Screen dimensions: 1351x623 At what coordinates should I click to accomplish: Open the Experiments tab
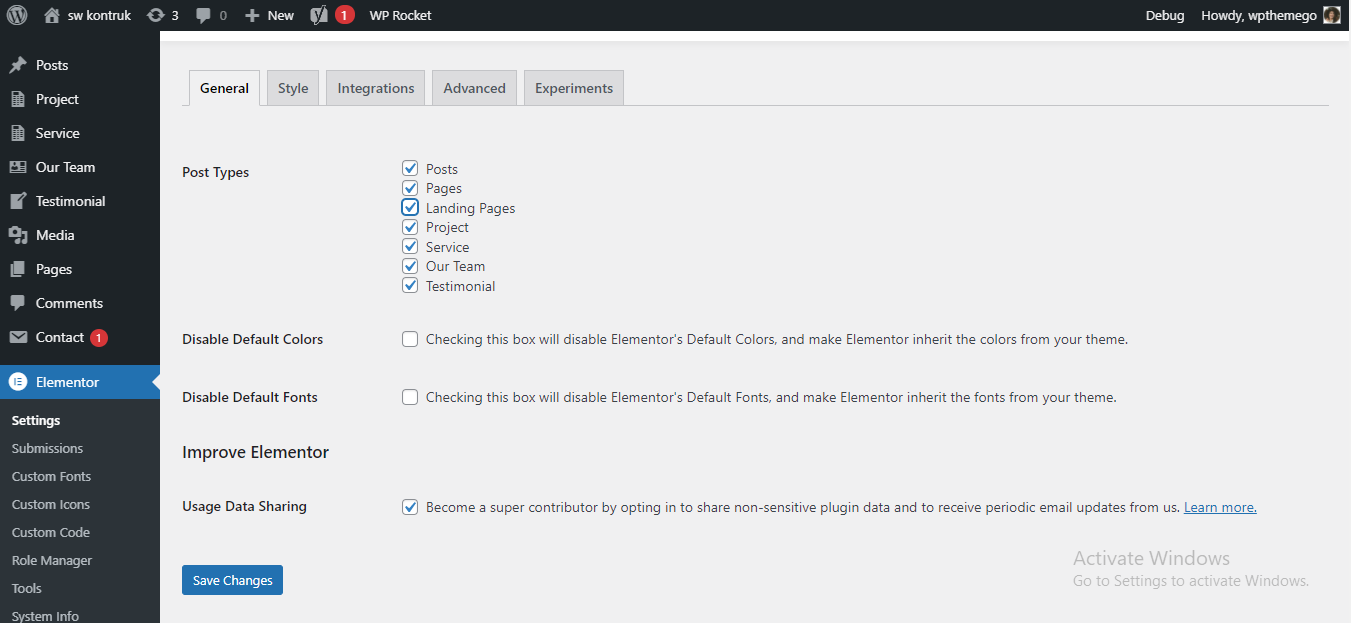pyautogui.click(x=574, y=88)
